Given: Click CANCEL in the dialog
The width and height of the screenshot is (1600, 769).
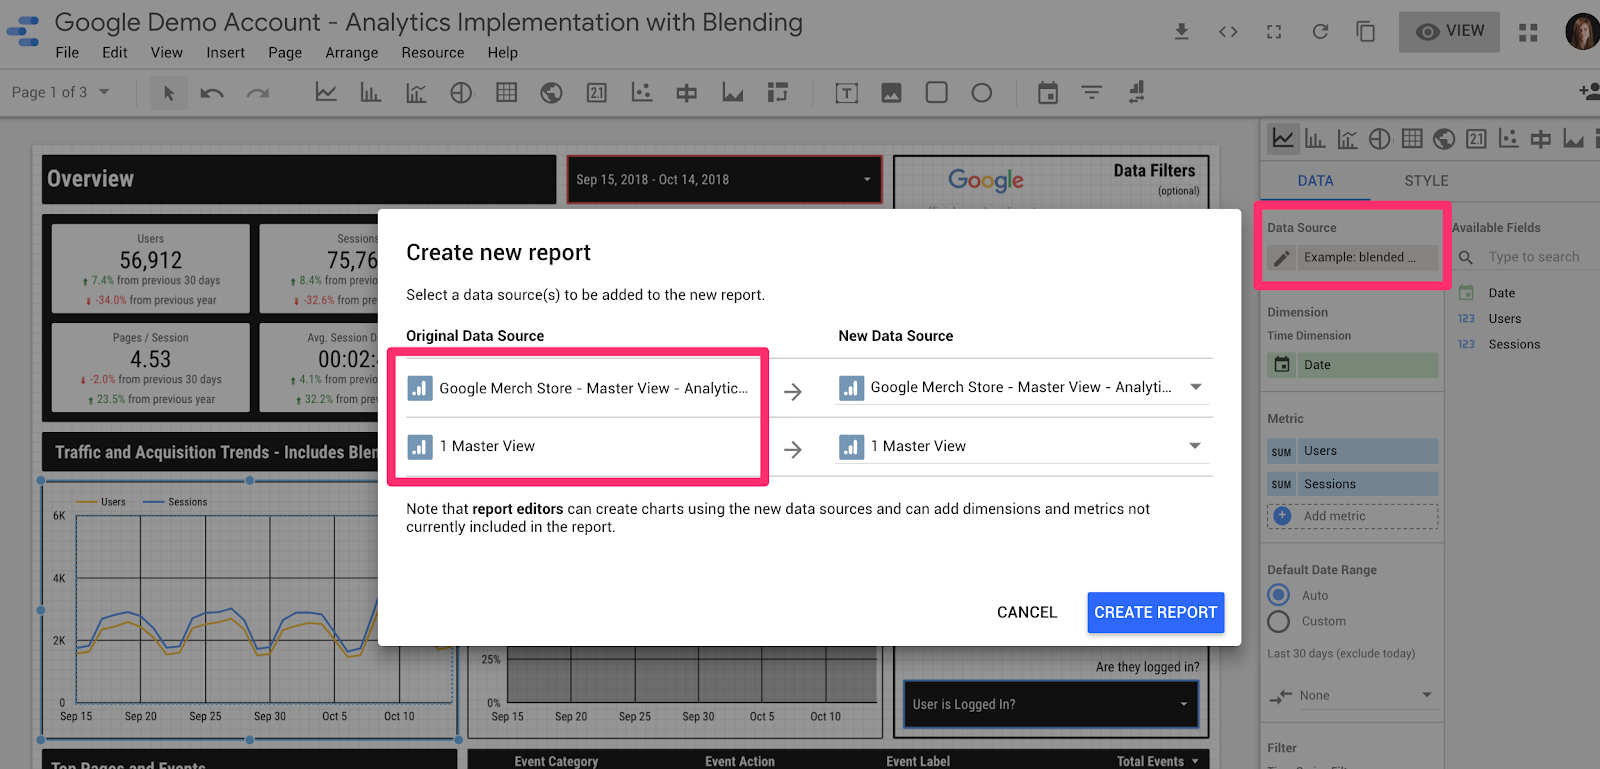Looking at the screenshot, I should coord(1027,613).
